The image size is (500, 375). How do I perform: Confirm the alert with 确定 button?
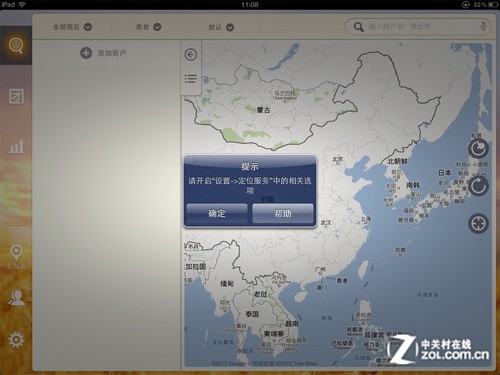(217, 213)
